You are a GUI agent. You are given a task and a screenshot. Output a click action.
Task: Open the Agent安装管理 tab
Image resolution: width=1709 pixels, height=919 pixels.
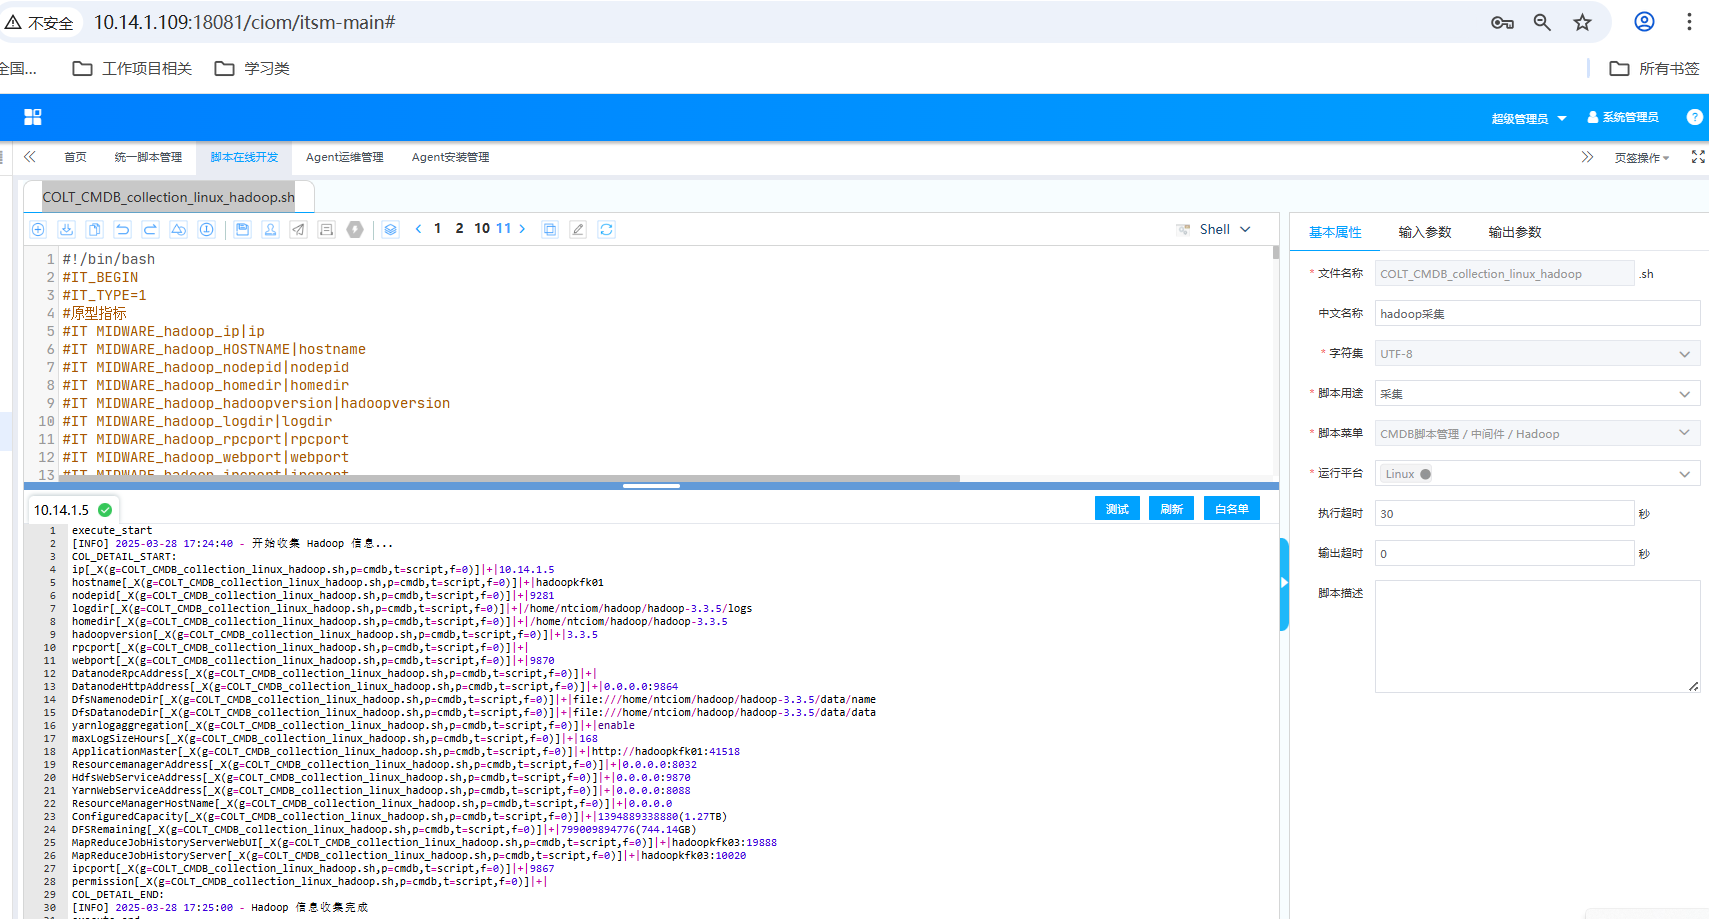pyautogui.click(x=450, y=157)
